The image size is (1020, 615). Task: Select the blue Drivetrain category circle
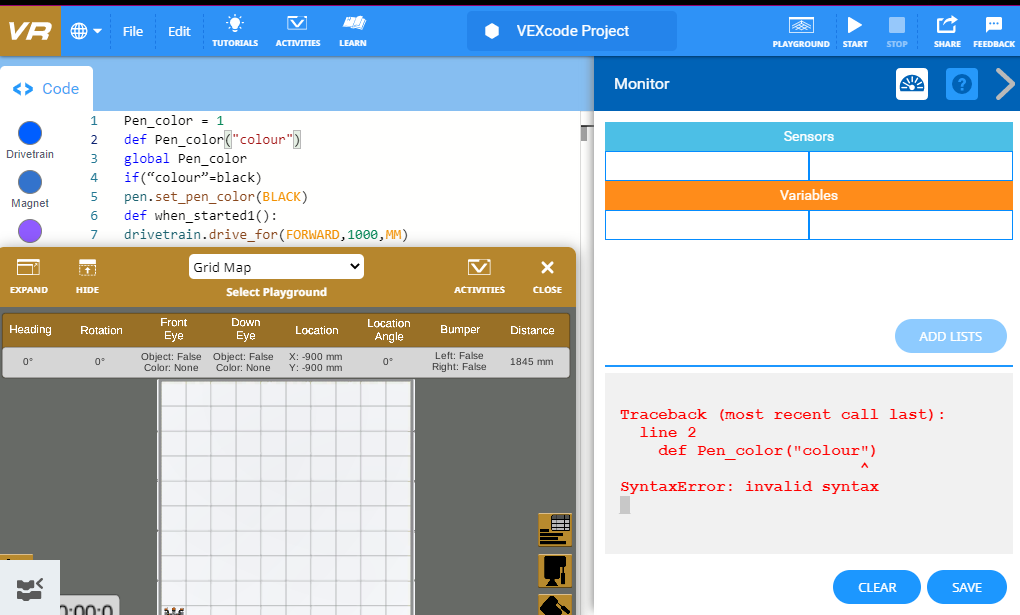tap(30, 133)
